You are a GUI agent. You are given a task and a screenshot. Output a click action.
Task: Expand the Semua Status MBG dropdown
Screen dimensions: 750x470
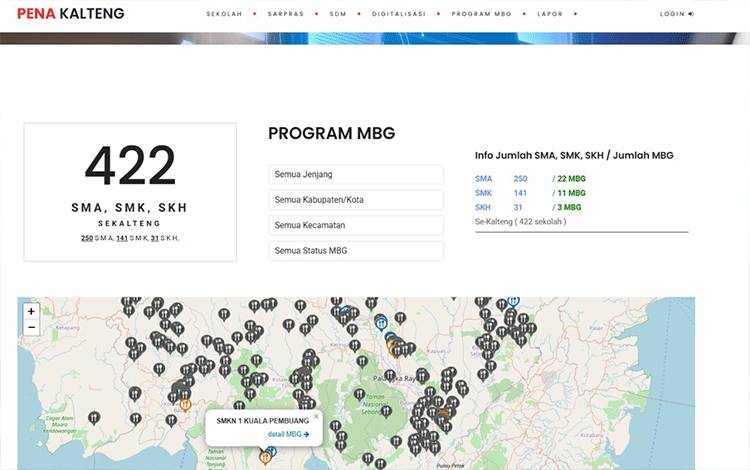click(x=356, y=251)
